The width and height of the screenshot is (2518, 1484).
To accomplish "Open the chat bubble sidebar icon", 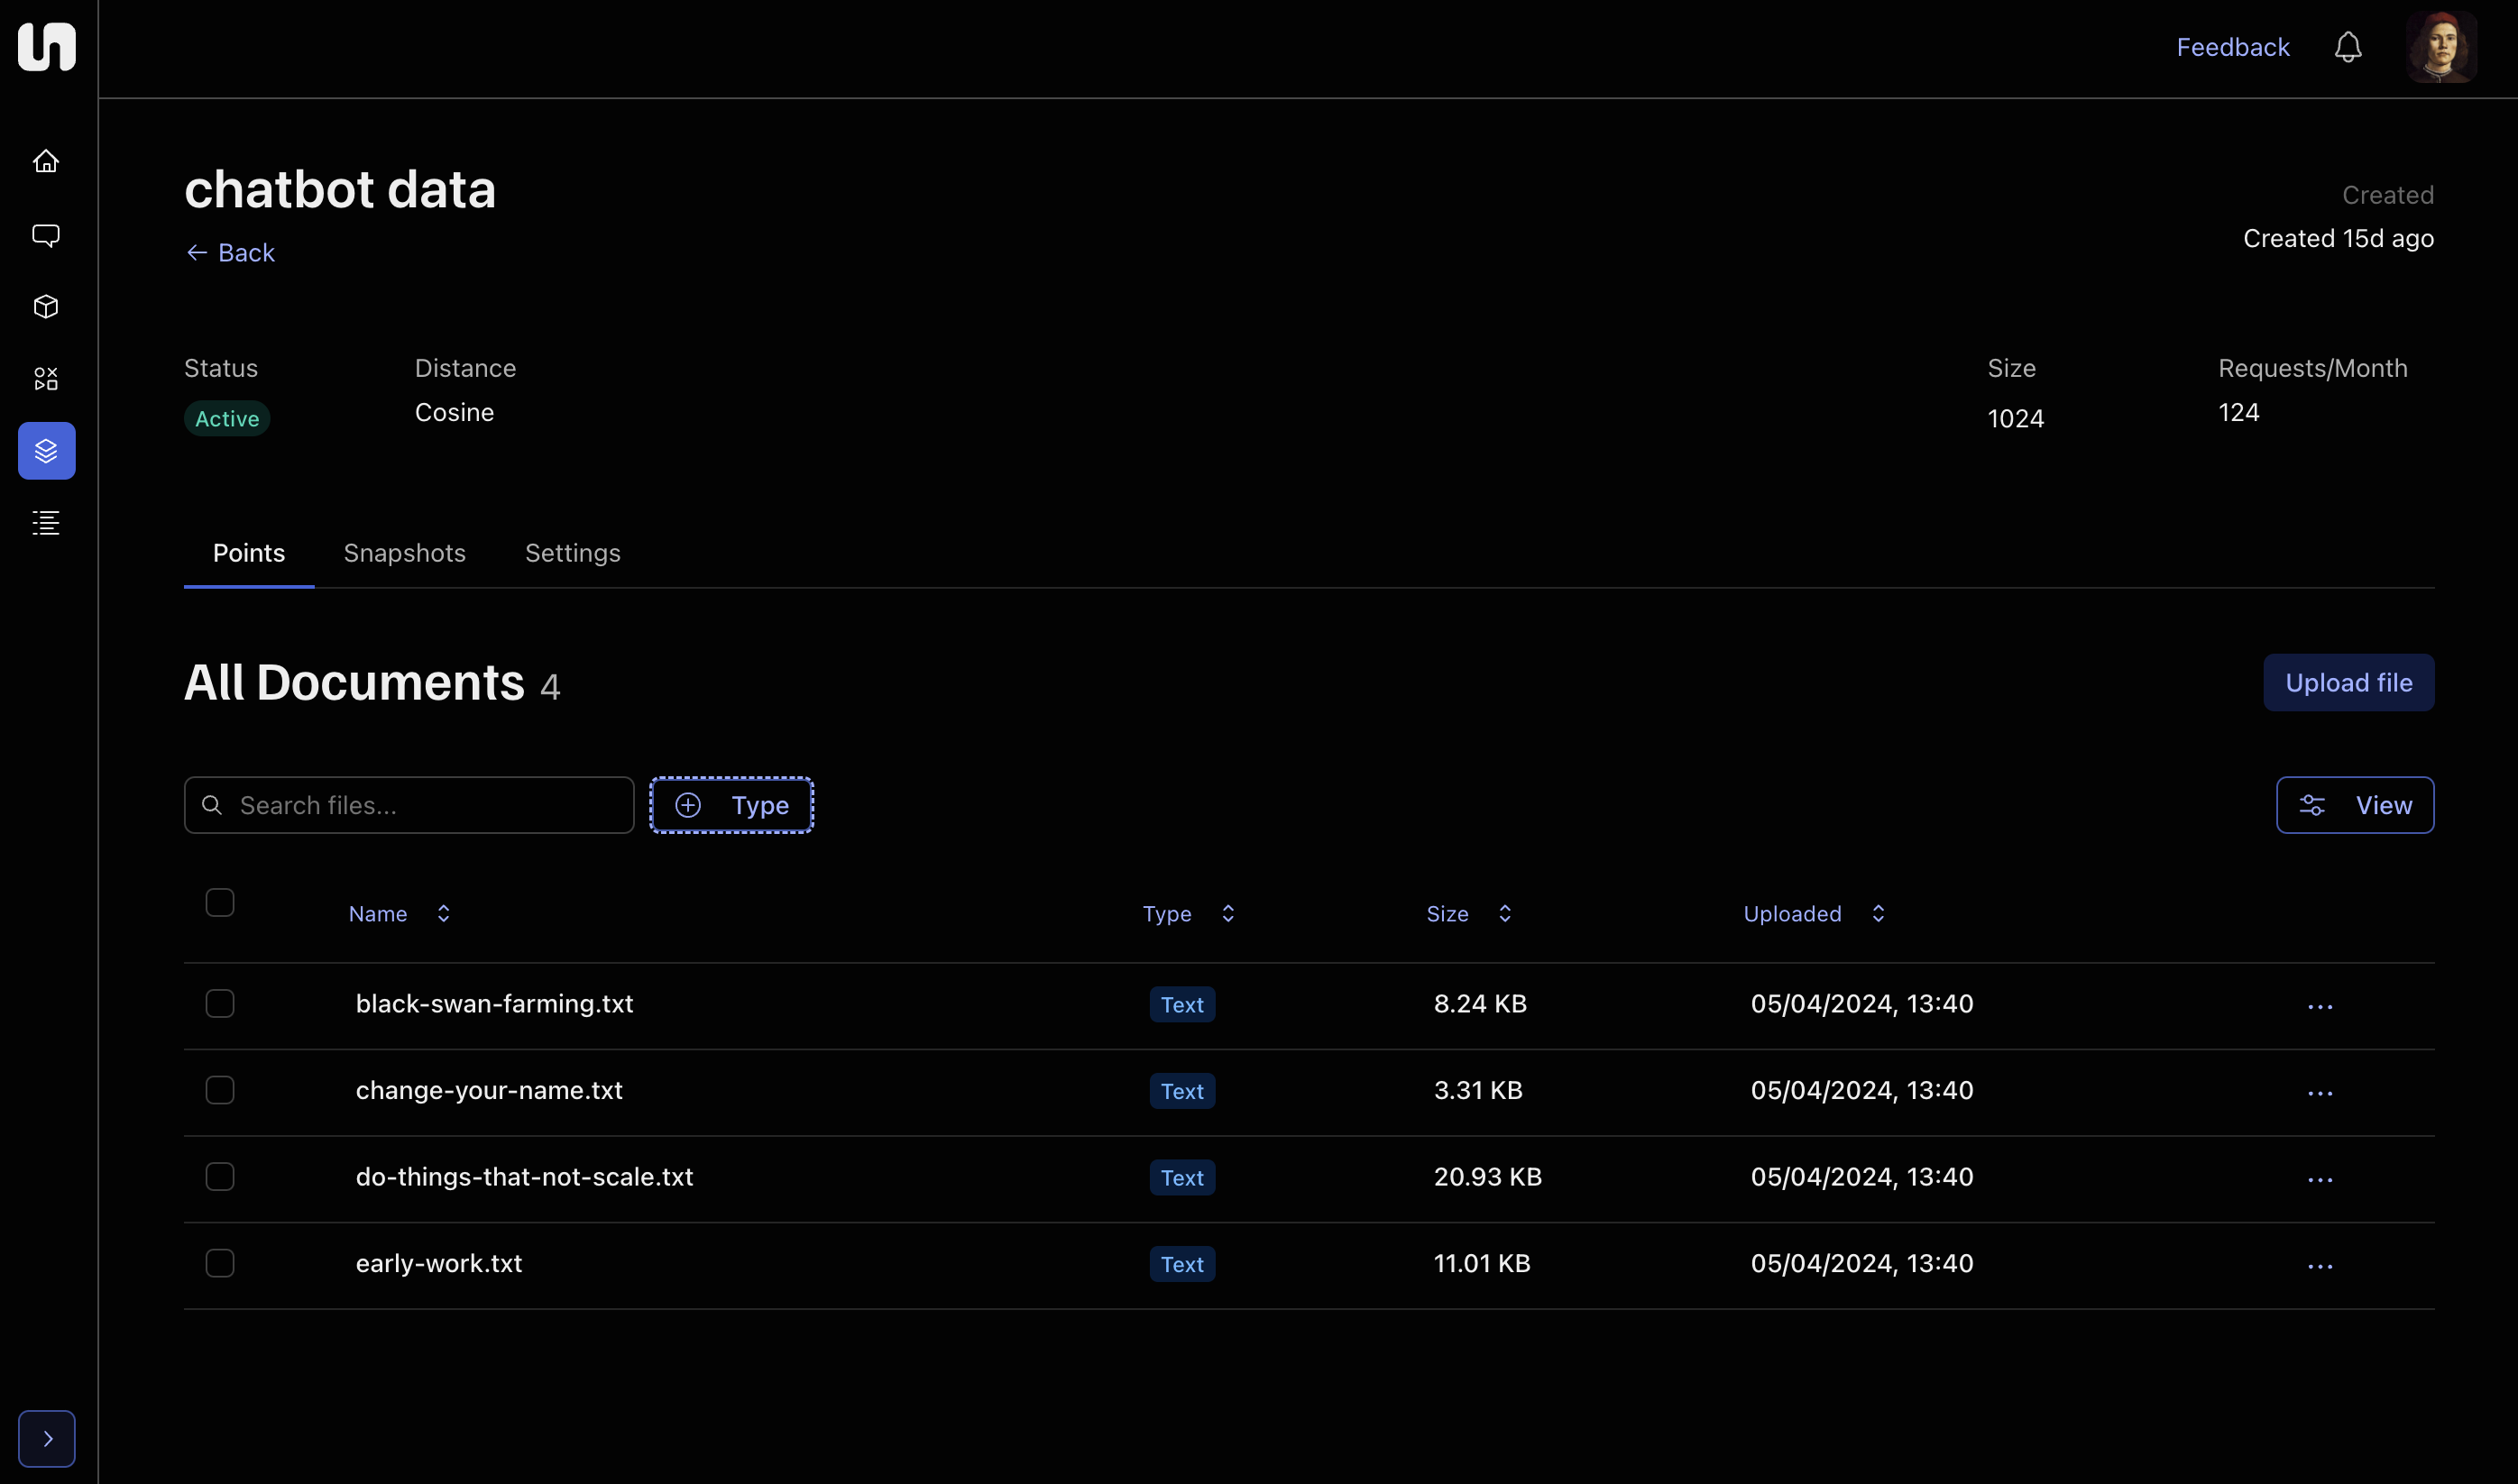I will click(x=46, y=235).
